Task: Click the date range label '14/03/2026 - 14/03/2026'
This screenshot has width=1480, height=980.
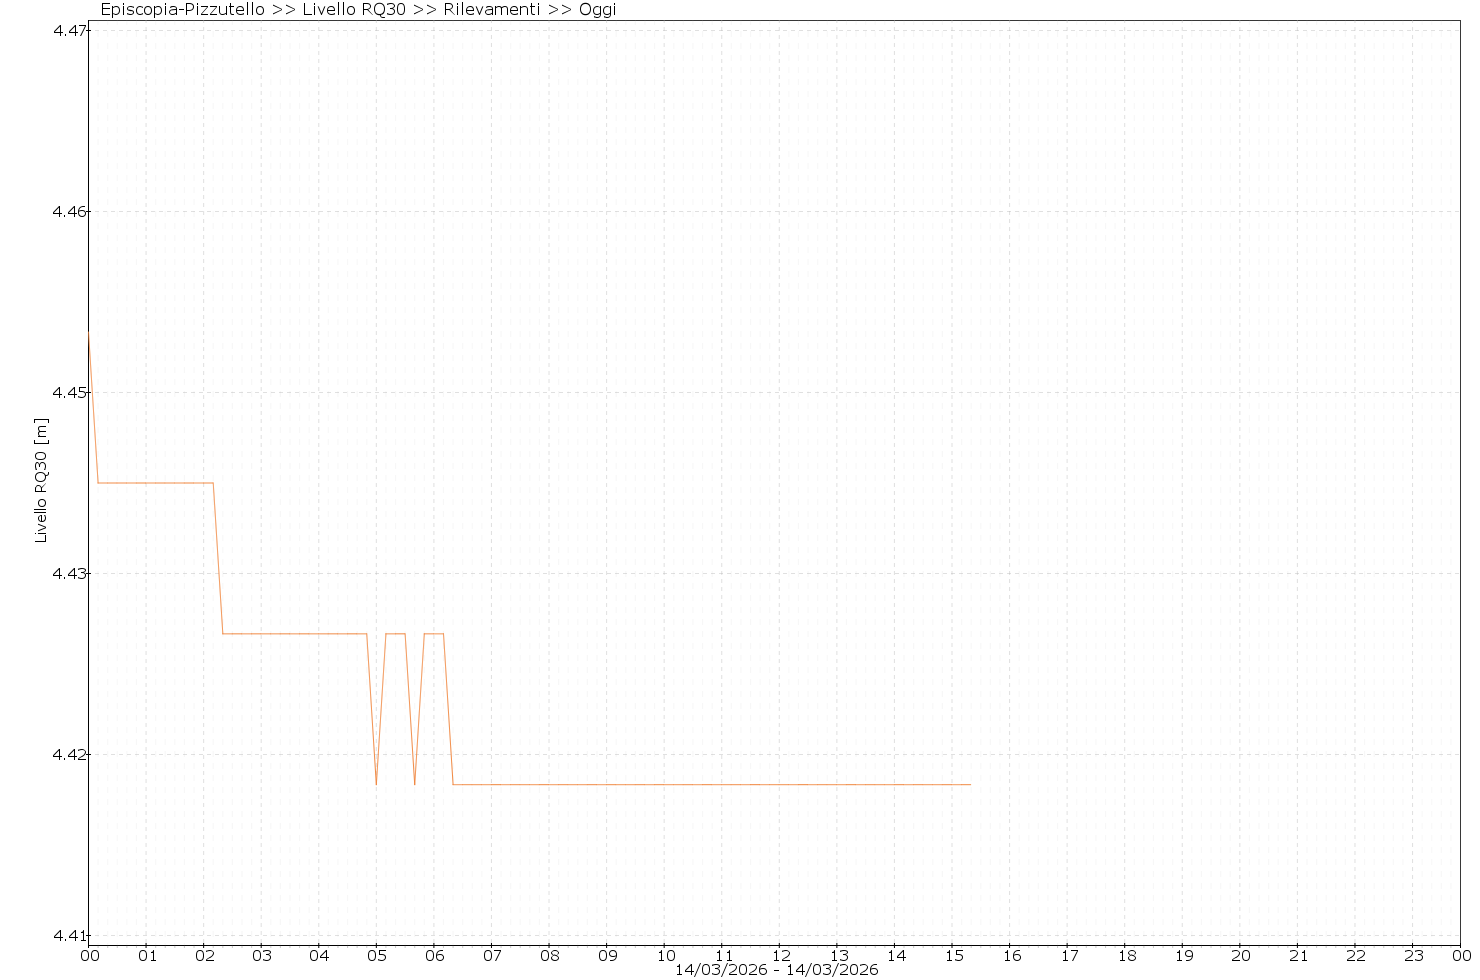Action: point(776,970)
